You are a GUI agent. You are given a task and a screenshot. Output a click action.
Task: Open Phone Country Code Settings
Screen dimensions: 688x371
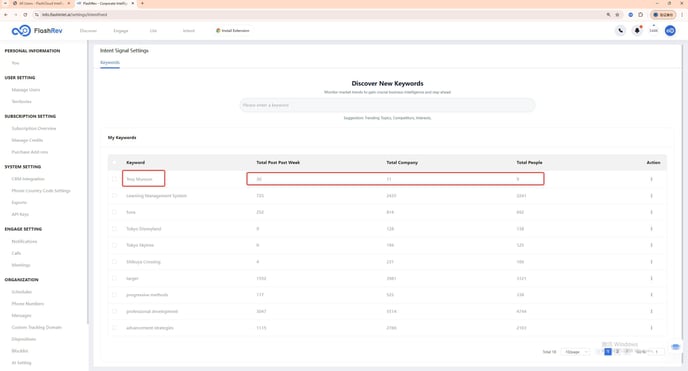click(x=41, y=191)
